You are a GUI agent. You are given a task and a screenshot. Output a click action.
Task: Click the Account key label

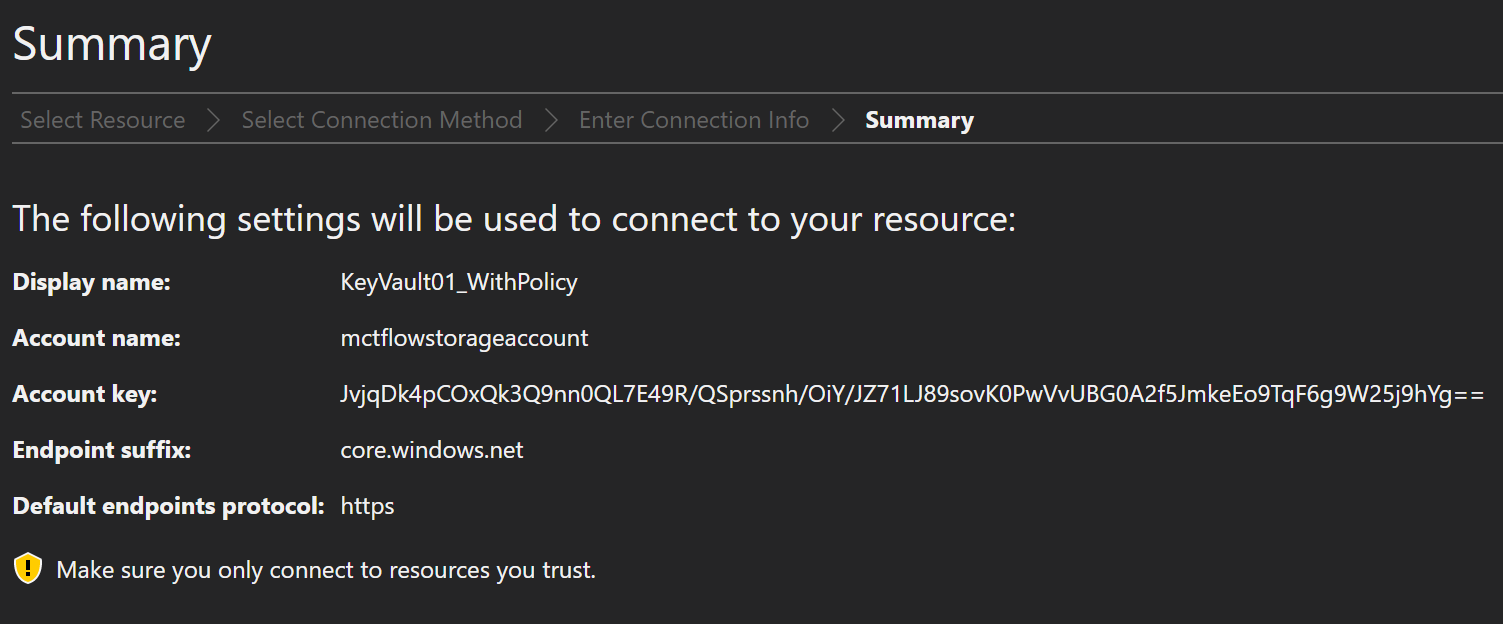coord(85,394)
